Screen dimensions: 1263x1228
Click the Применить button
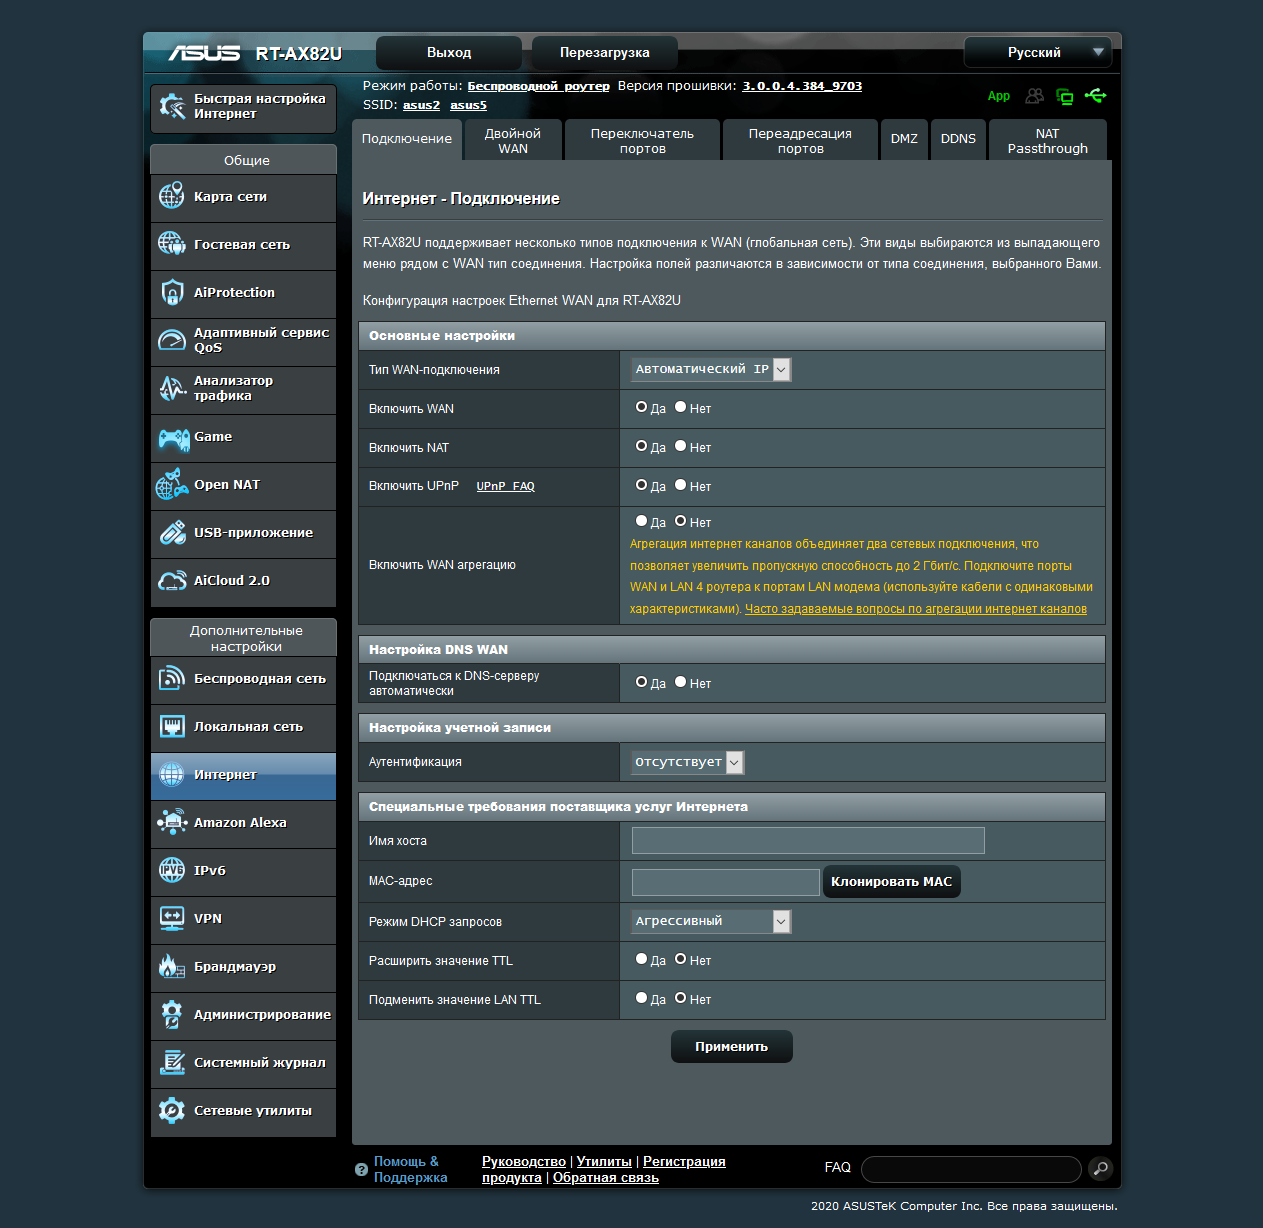tap(732, 1046)
